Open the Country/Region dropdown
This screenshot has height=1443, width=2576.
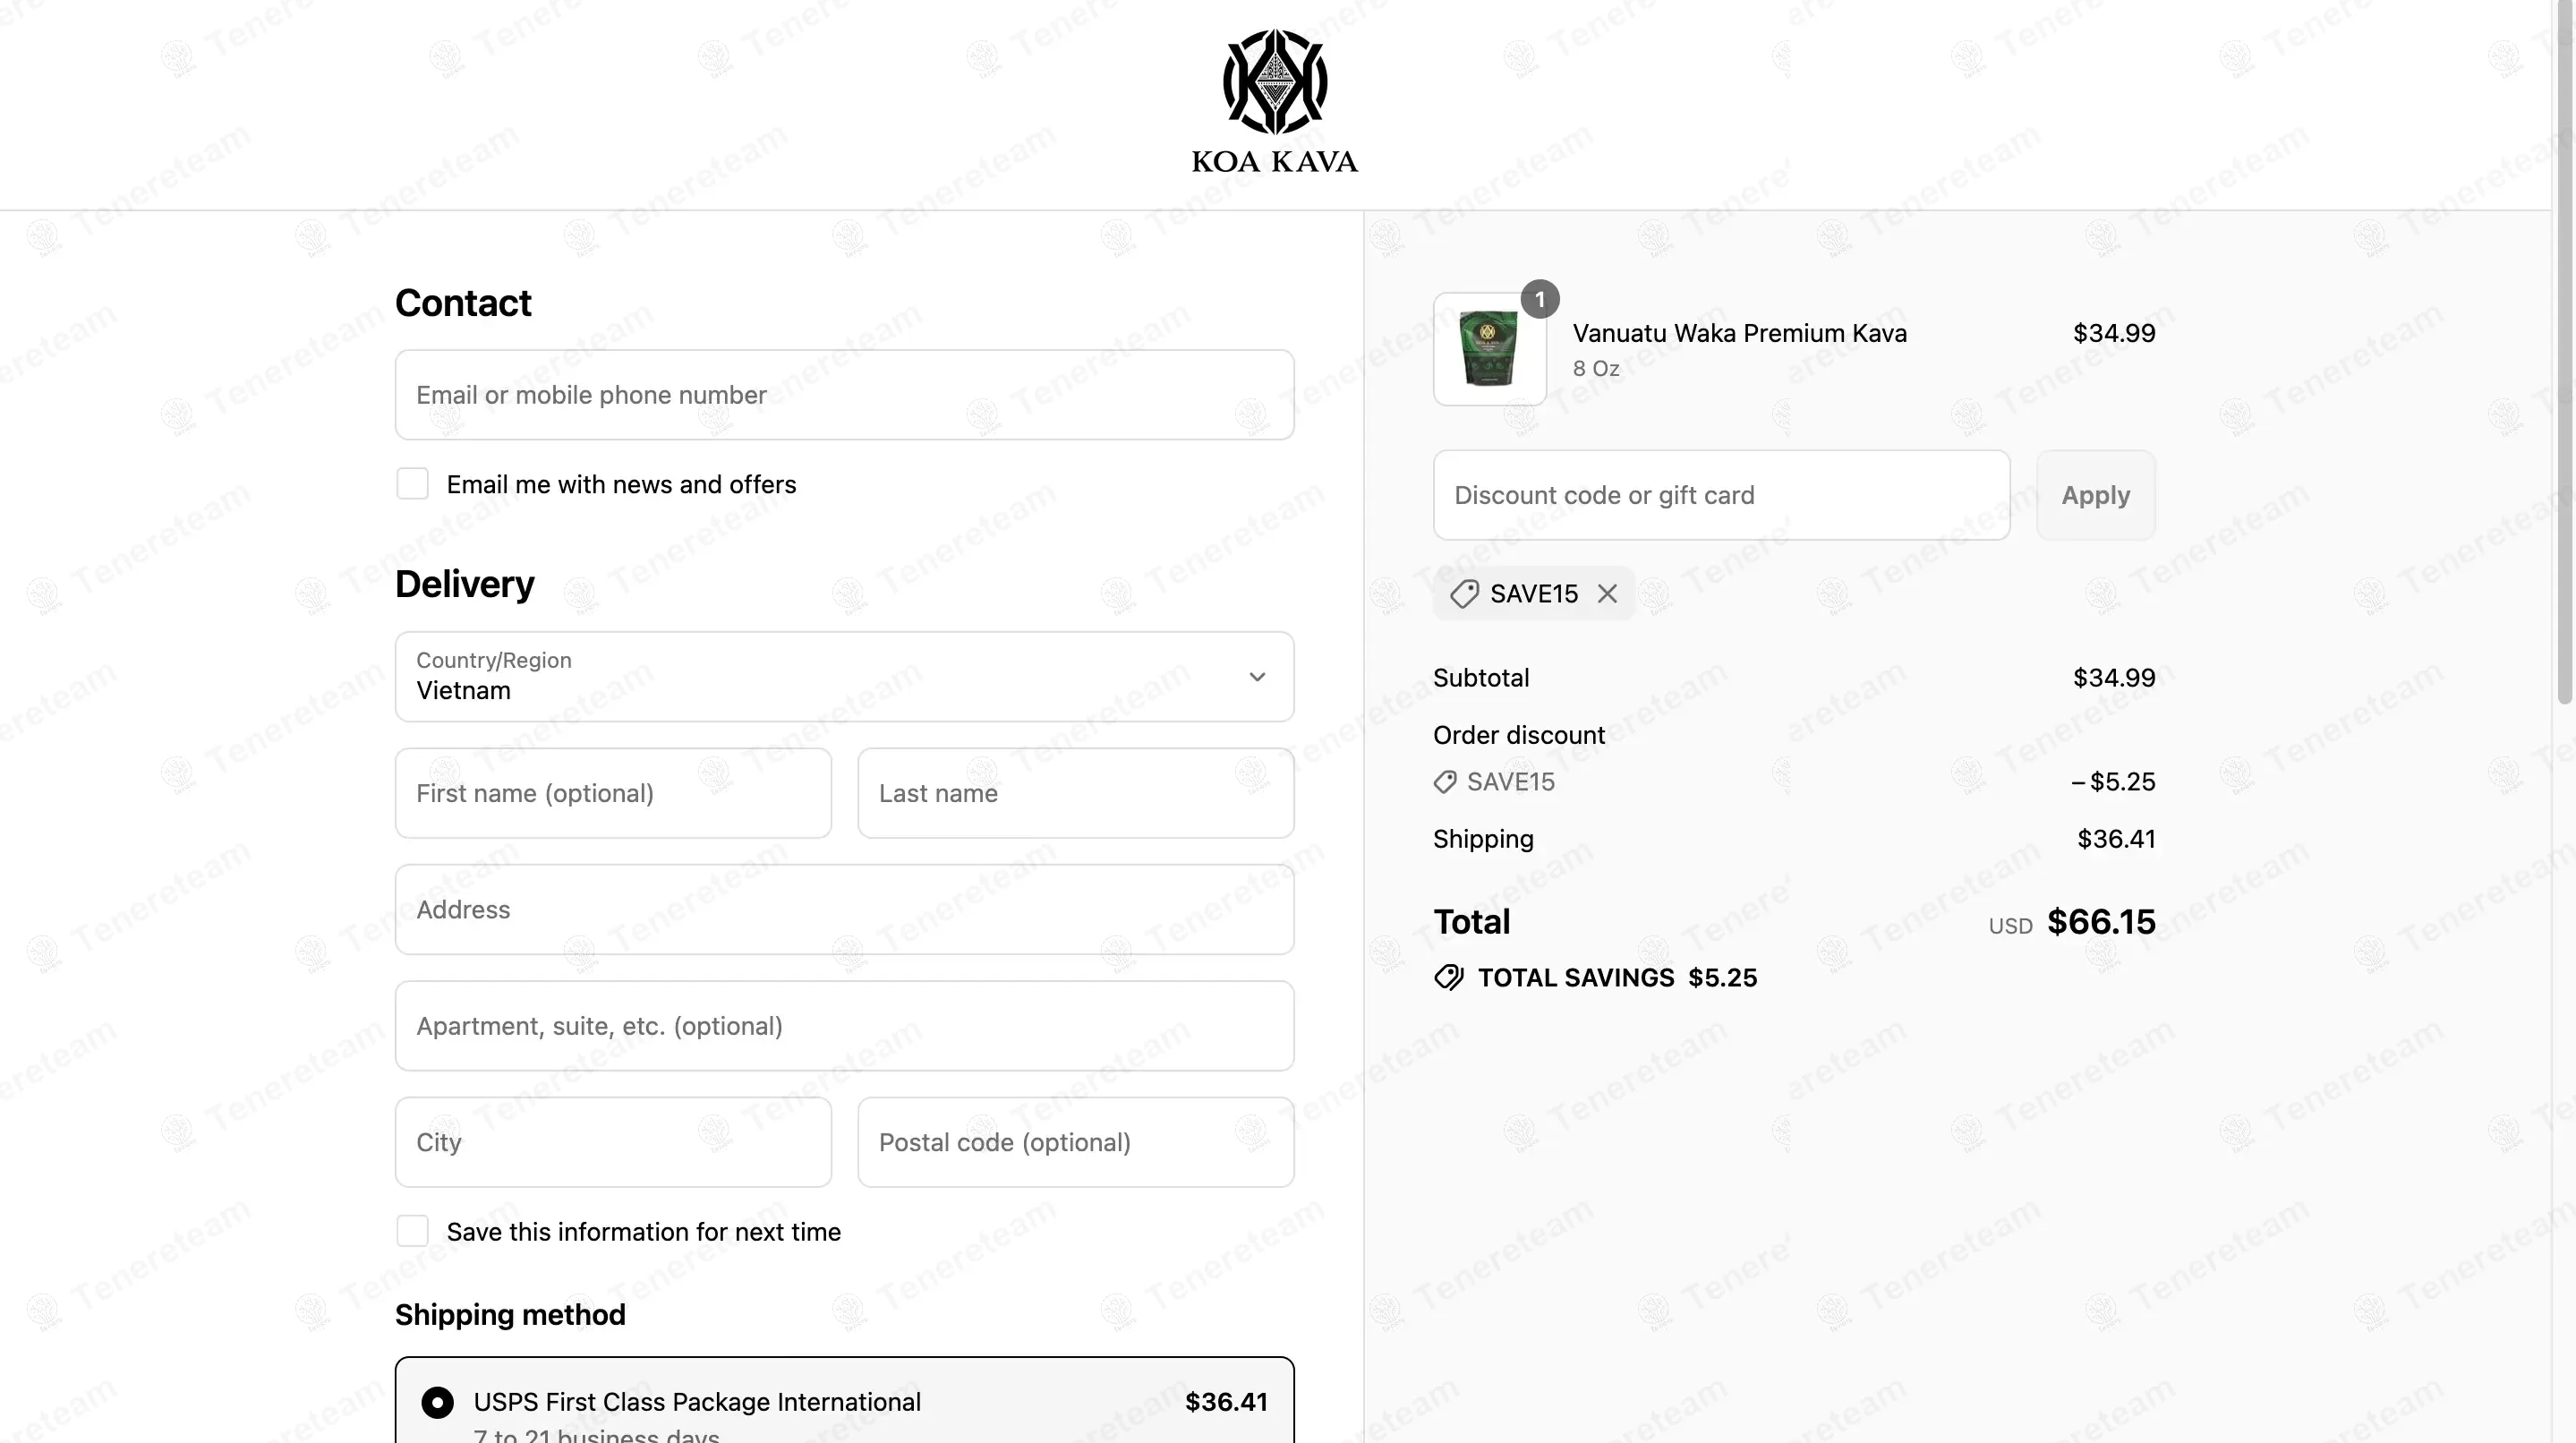(844, 676)
